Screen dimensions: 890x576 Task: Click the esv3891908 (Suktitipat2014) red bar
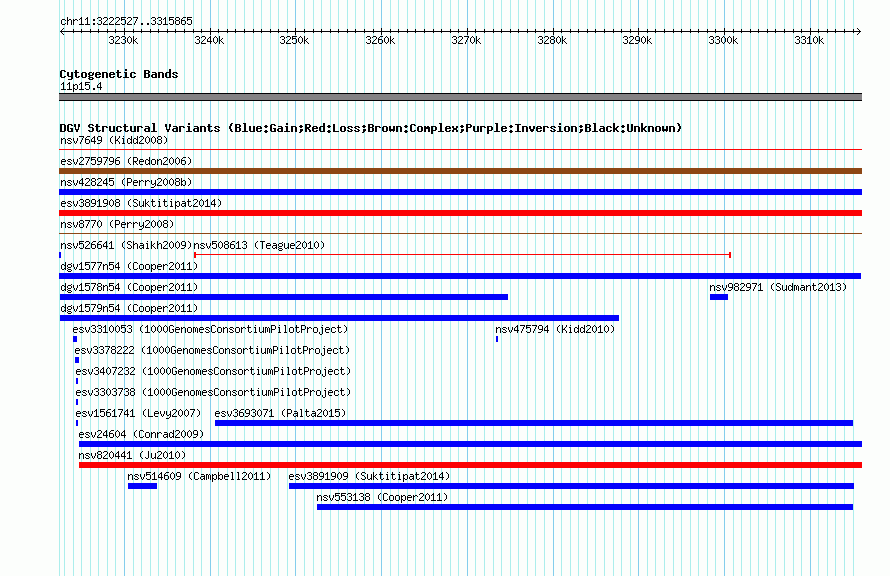pos(460,213)
